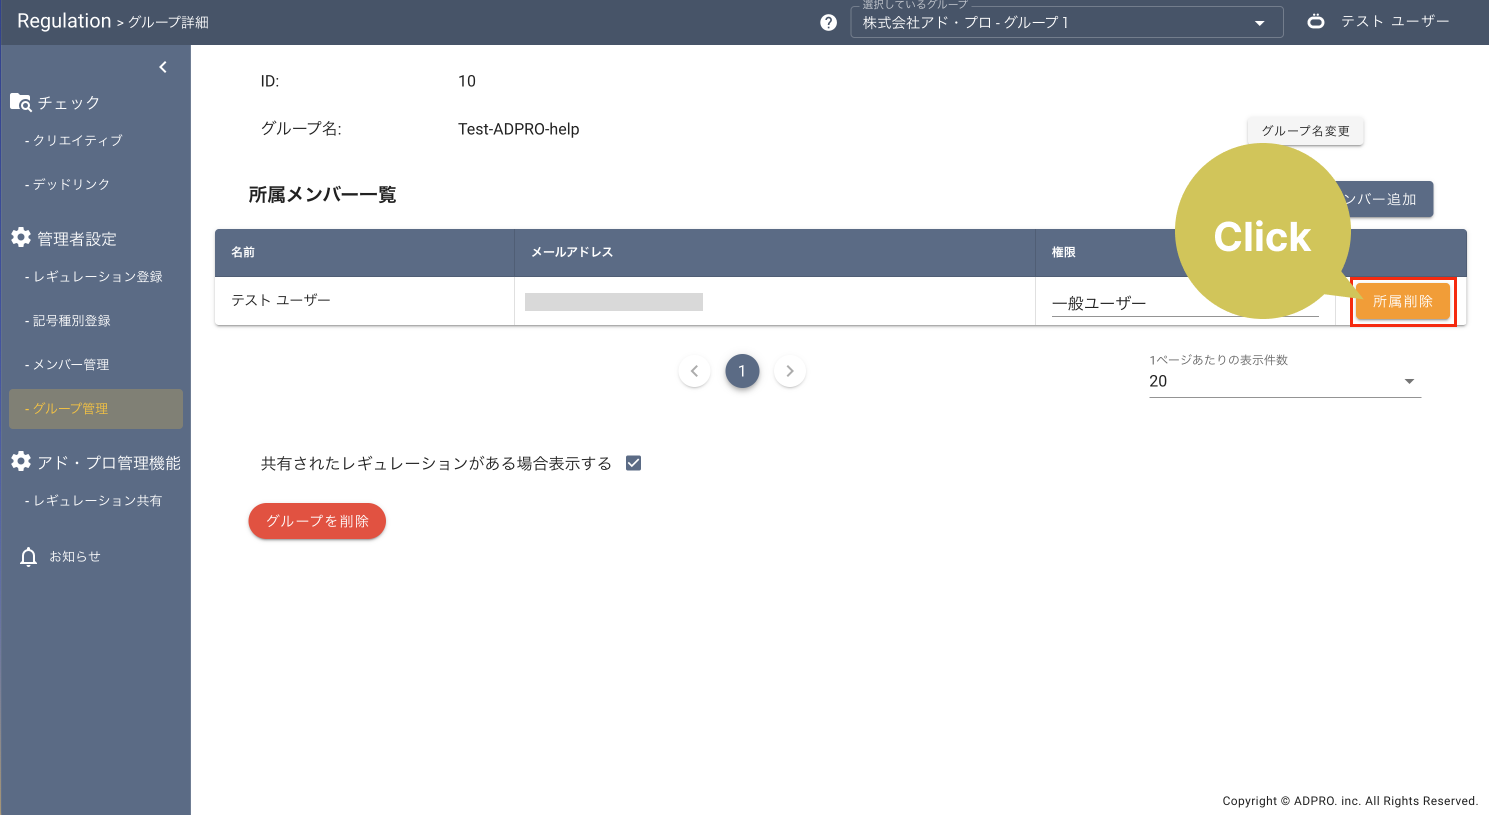Click the user avatar icon in header
The height and width of the screenshot is (815, 1489).
click(1316, 21)
